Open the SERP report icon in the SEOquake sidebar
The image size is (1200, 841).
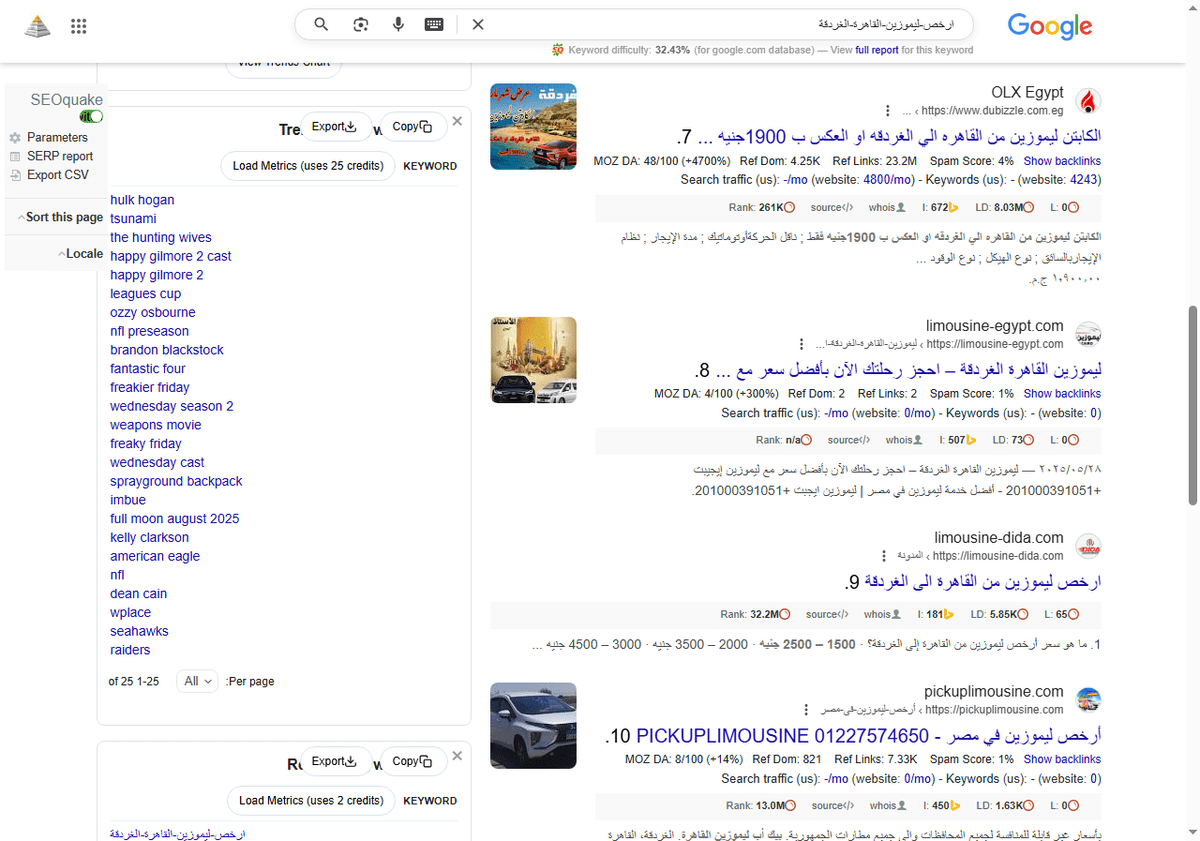15,156
